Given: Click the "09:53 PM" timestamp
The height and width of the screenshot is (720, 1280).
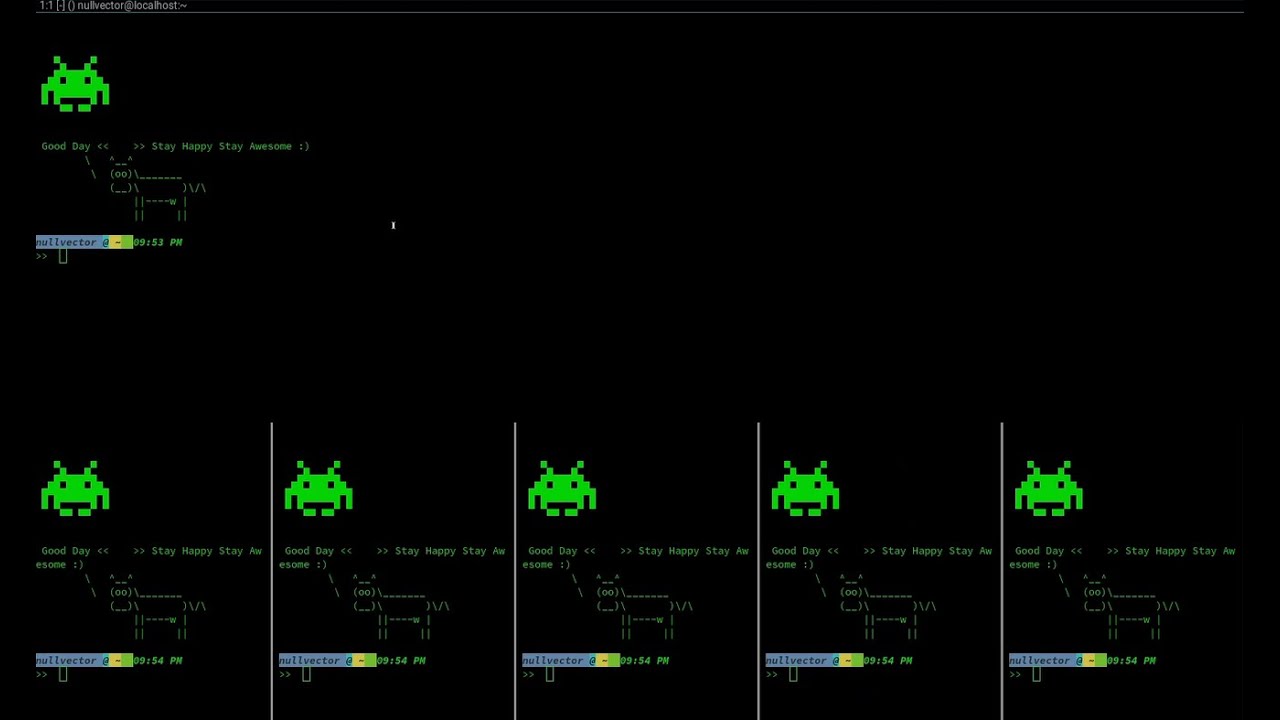Looking at the screenshot, I should pyautogui.click(x=158, y=242).
